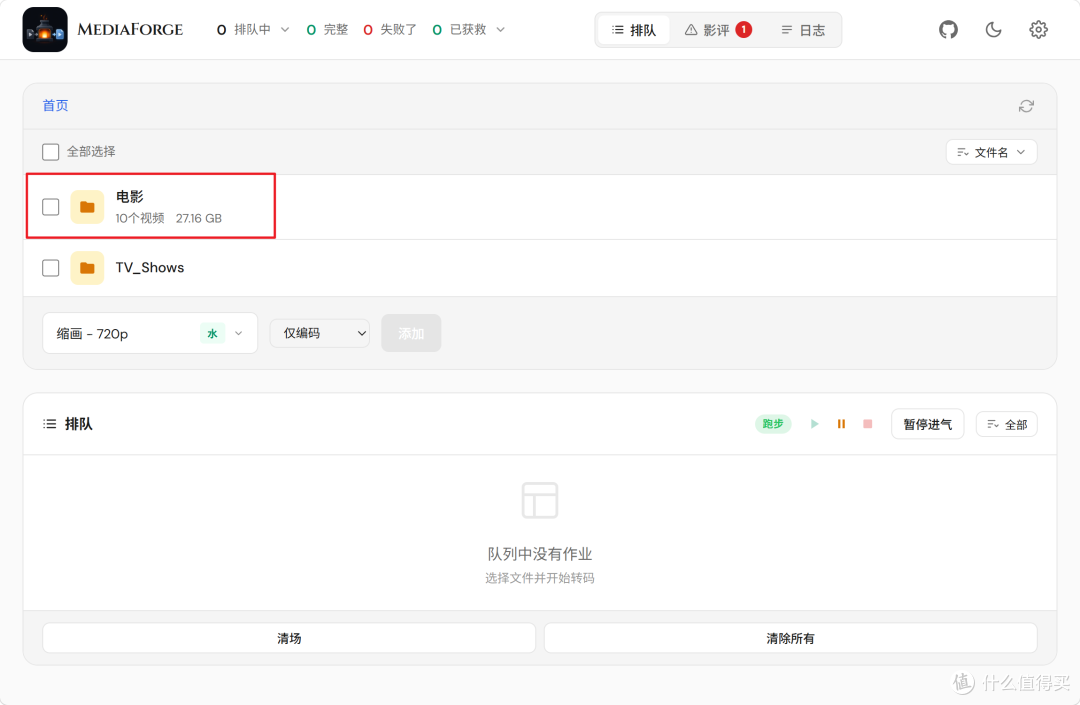The width and height of the screenshot is (1080, 705).
Task: Click the 队列中没有作业 message
Action: coord(540,554)
